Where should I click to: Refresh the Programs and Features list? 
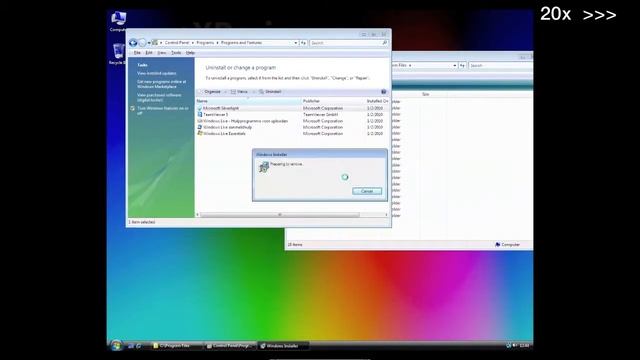tap(303, 43)
